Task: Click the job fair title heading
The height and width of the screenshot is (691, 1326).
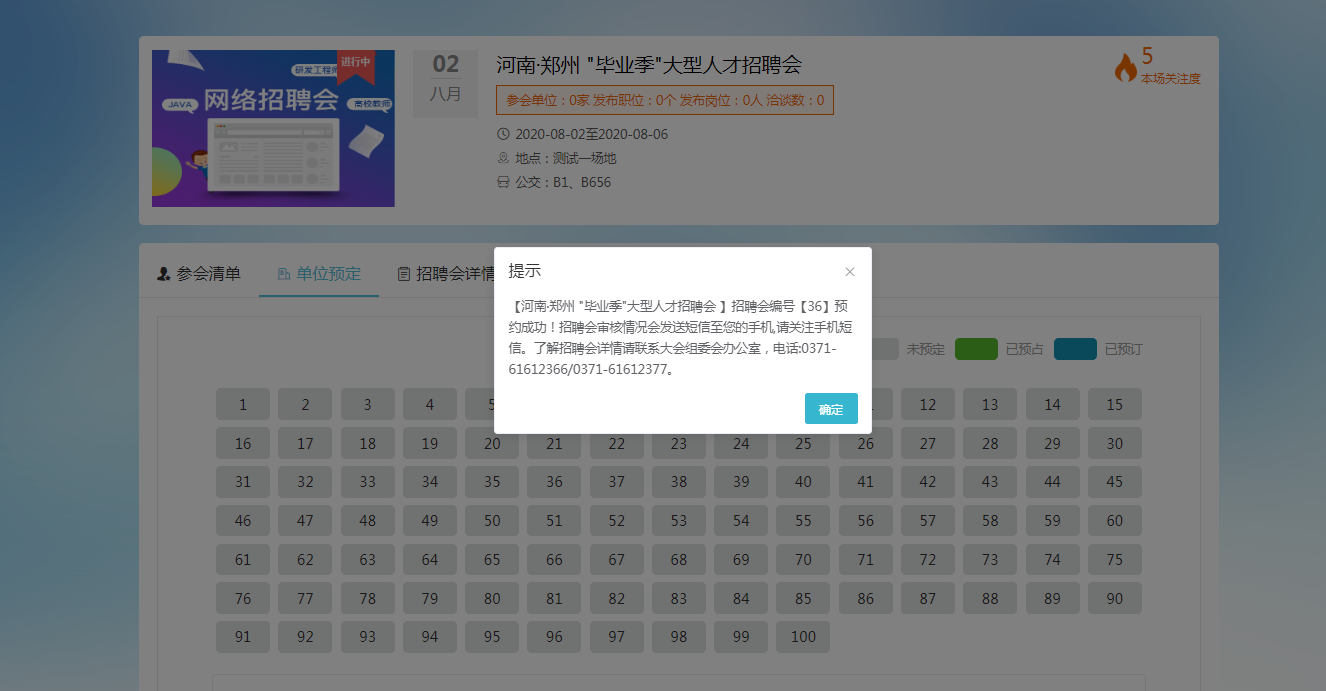Action: pos(648,65)
